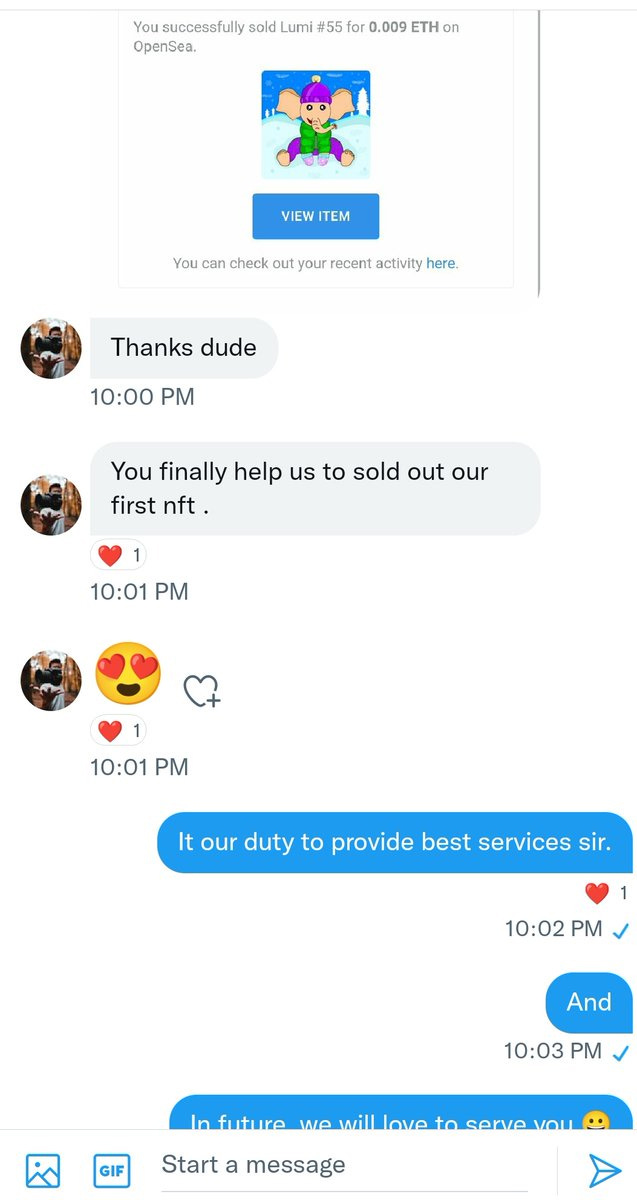Viewport: 637px width, 1200px height.
Task: Open the image attachment picker icon
Action: pyautogui.click(x=43, y=1169)
